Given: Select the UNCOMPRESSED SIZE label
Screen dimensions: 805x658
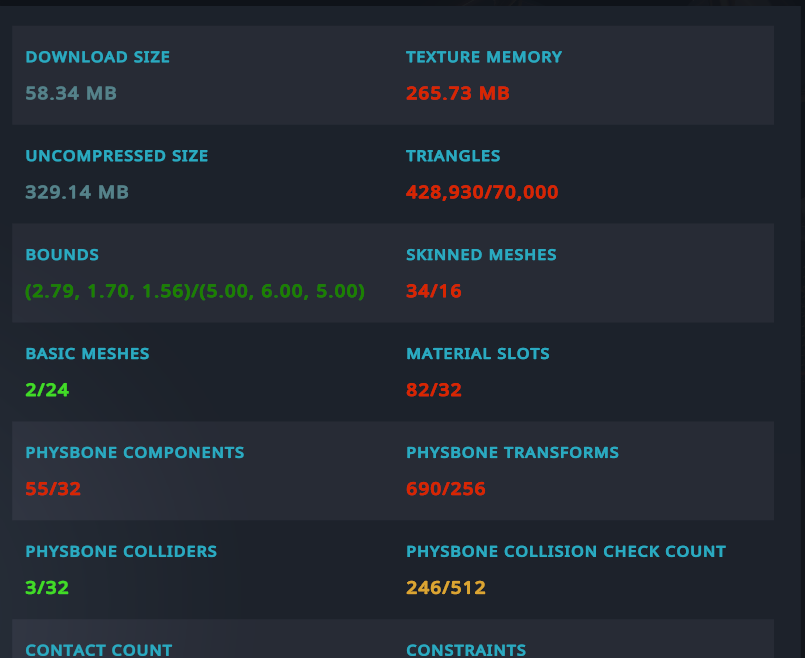Looking at the screenshot, I should pos(117,156).
